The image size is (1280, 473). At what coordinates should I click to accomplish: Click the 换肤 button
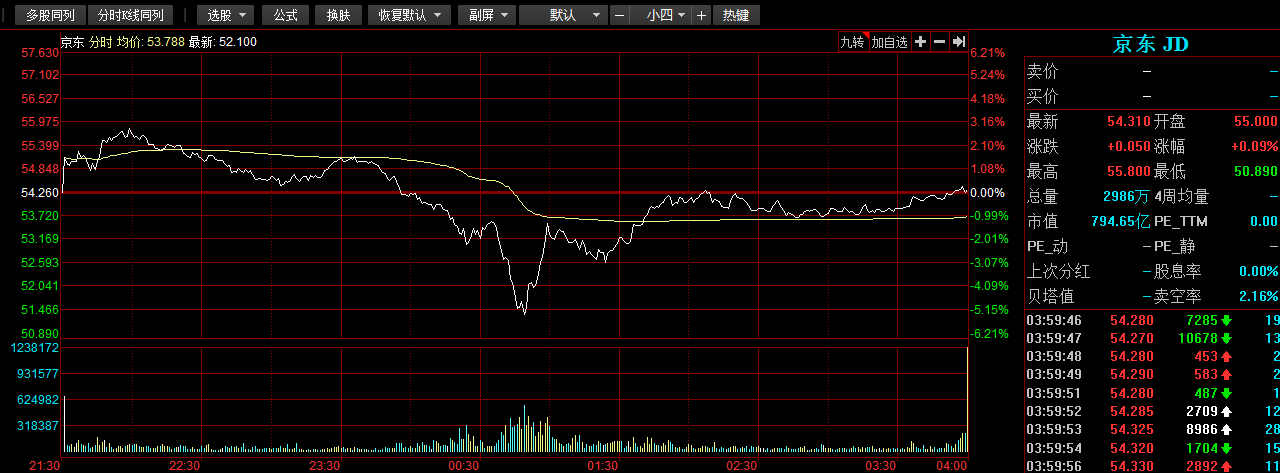tap(339, 15)
